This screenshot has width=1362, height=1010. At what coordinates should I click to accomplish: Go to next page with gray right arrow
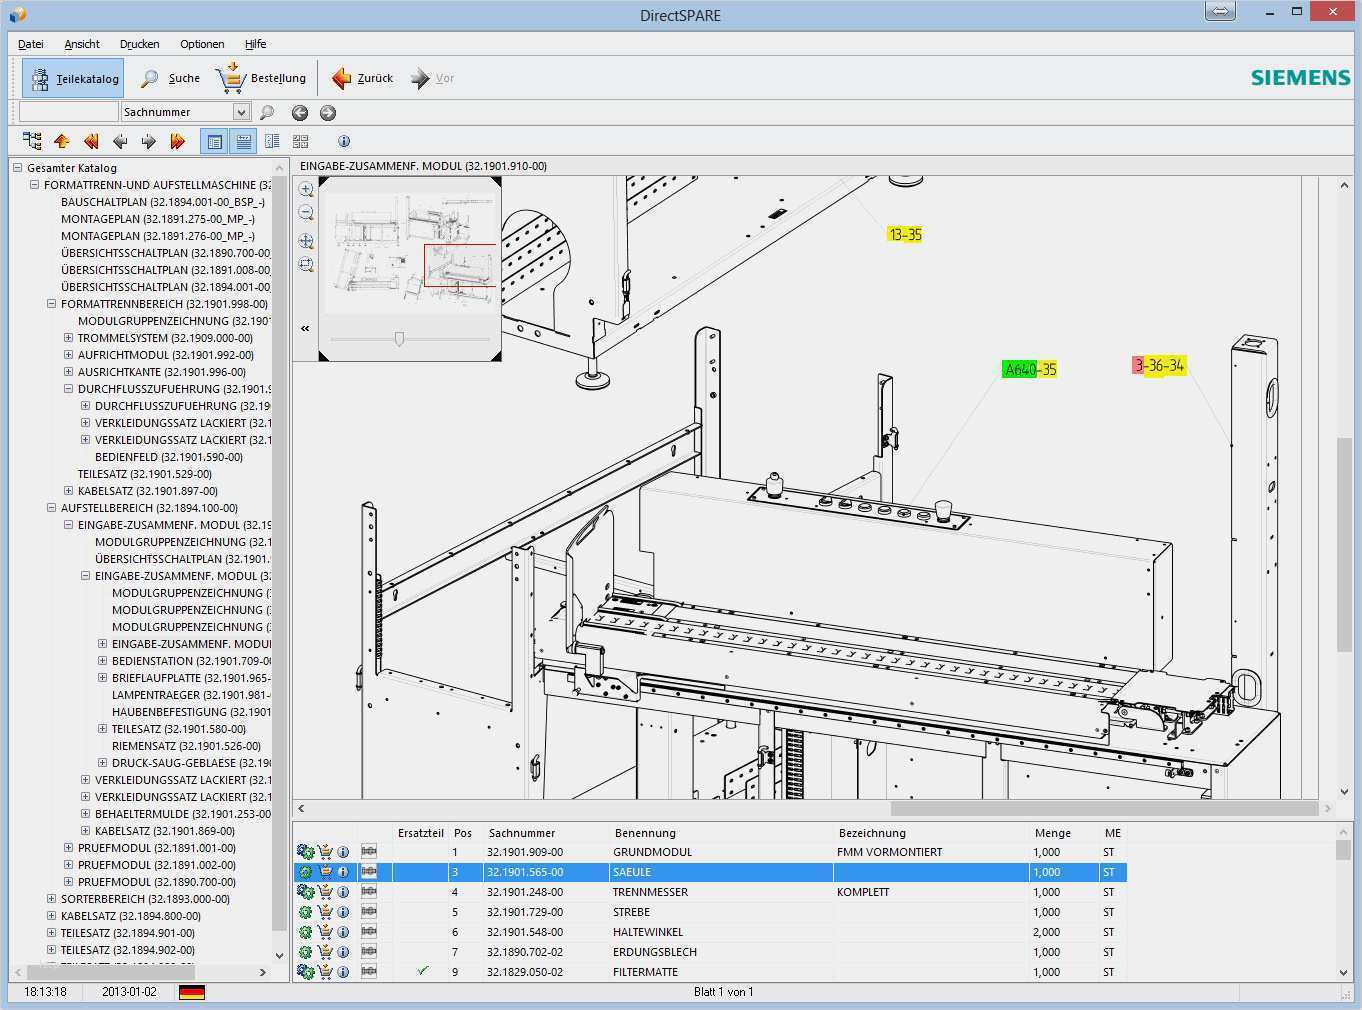coord(149,141)
